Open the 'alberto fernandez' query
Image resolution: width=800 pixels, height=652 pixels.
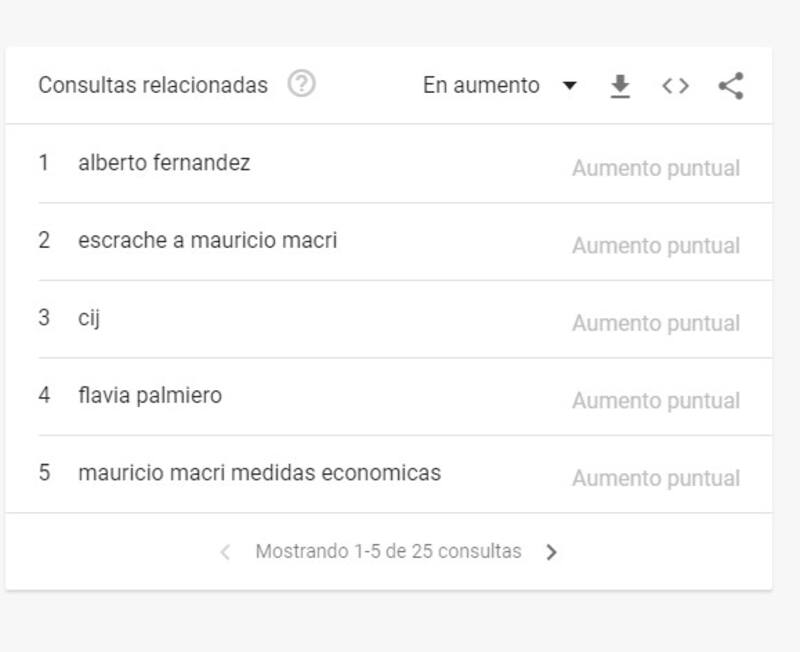(164, 162)
